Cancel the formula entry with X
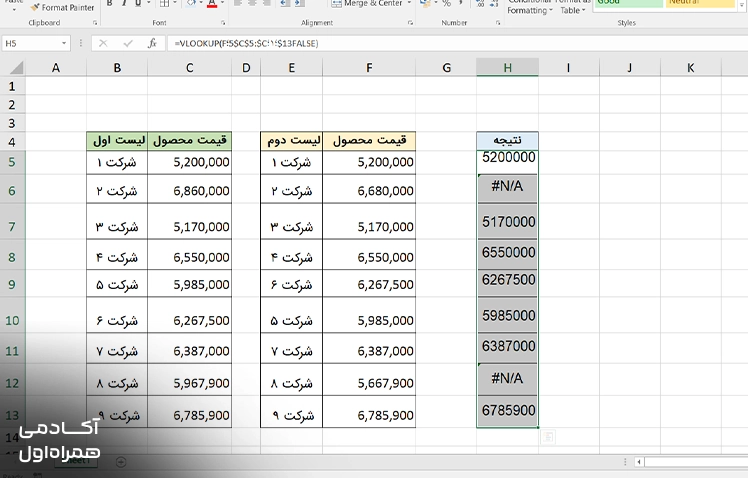The width and height of the screenshot is (748, 478). coord(103,43)
